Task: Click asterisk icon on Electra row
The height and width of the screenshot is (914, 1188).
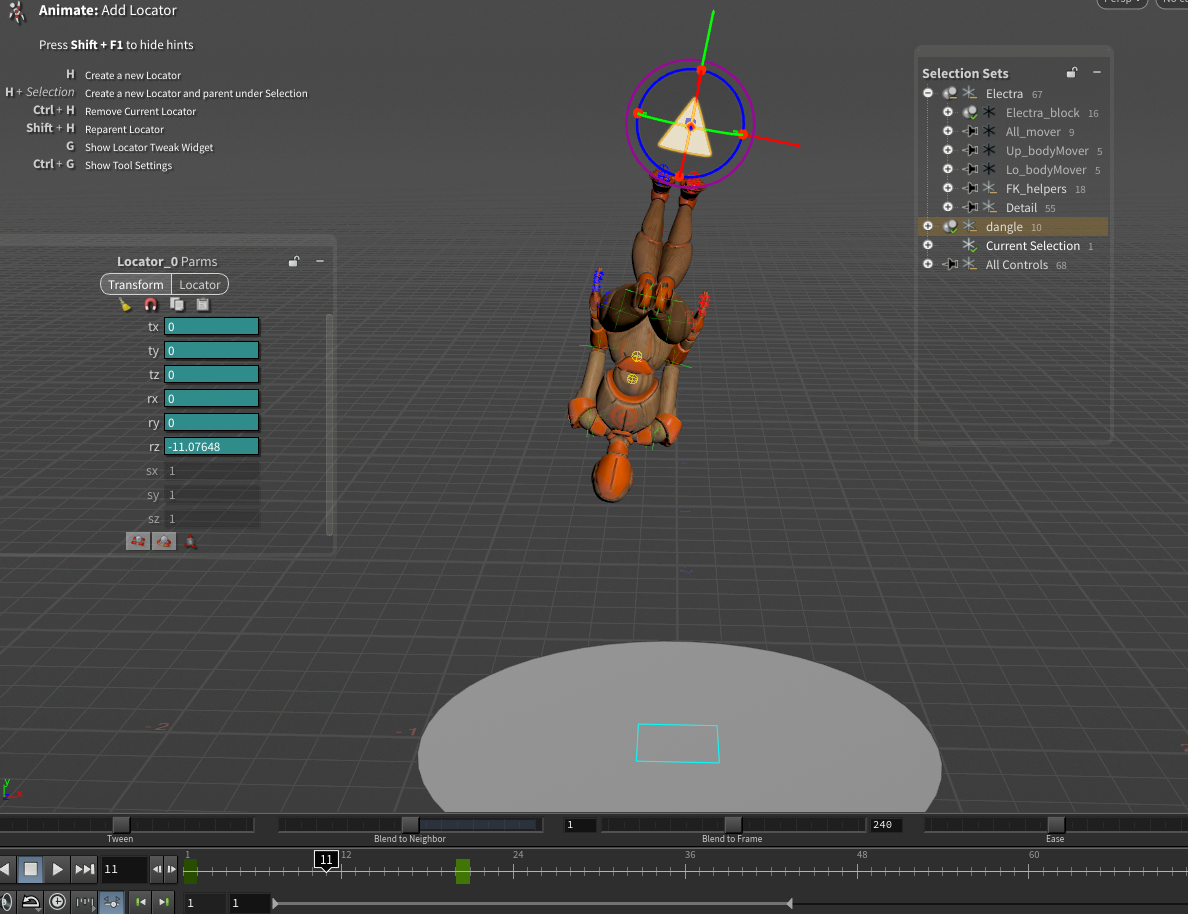Action: tap(969, 93)
